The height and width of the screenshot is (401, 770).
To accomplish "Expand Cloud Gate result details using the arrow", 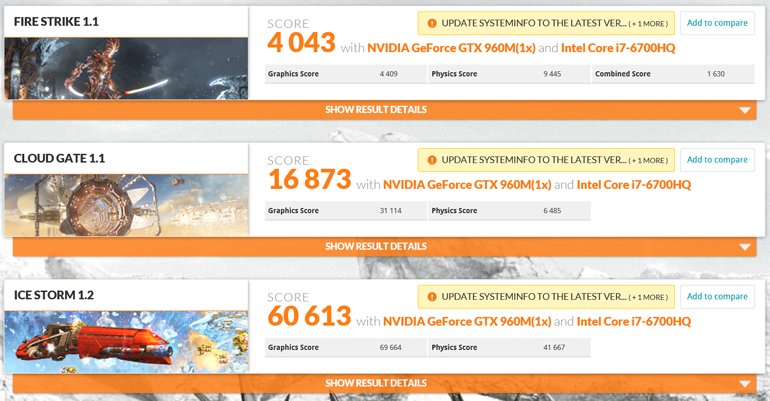I will tap(744, 247).
